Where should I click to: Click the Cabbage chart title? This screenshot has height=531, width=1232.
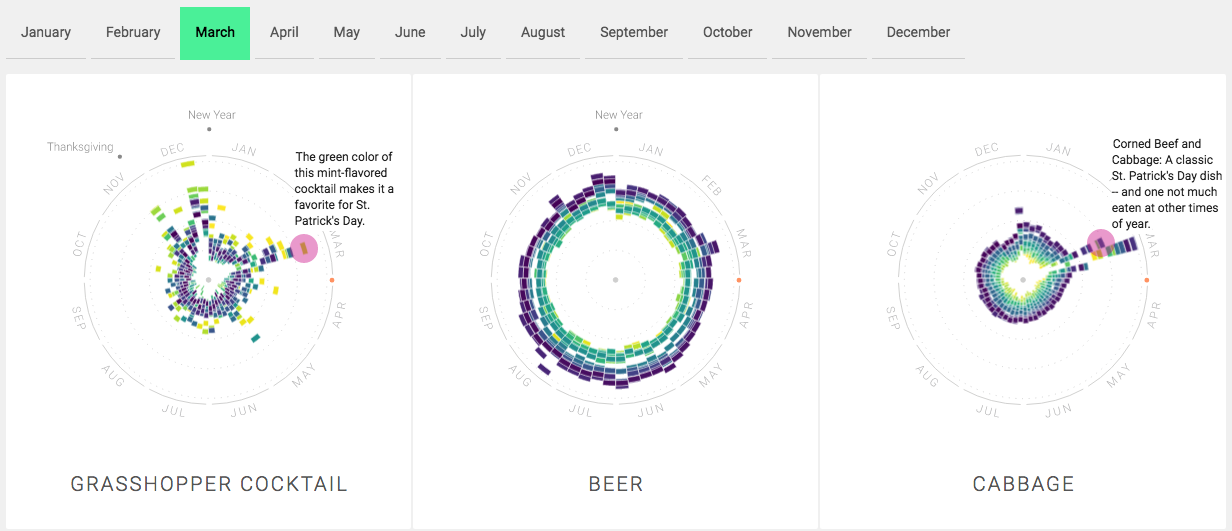tap(1023, 484)
